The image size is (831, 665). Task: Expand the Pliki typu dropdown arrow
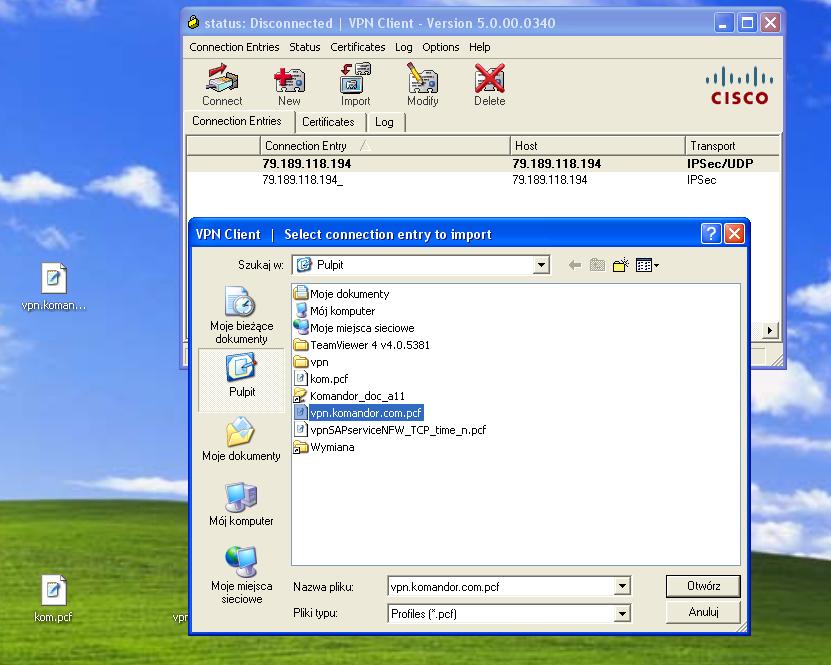tap(622, 614)
